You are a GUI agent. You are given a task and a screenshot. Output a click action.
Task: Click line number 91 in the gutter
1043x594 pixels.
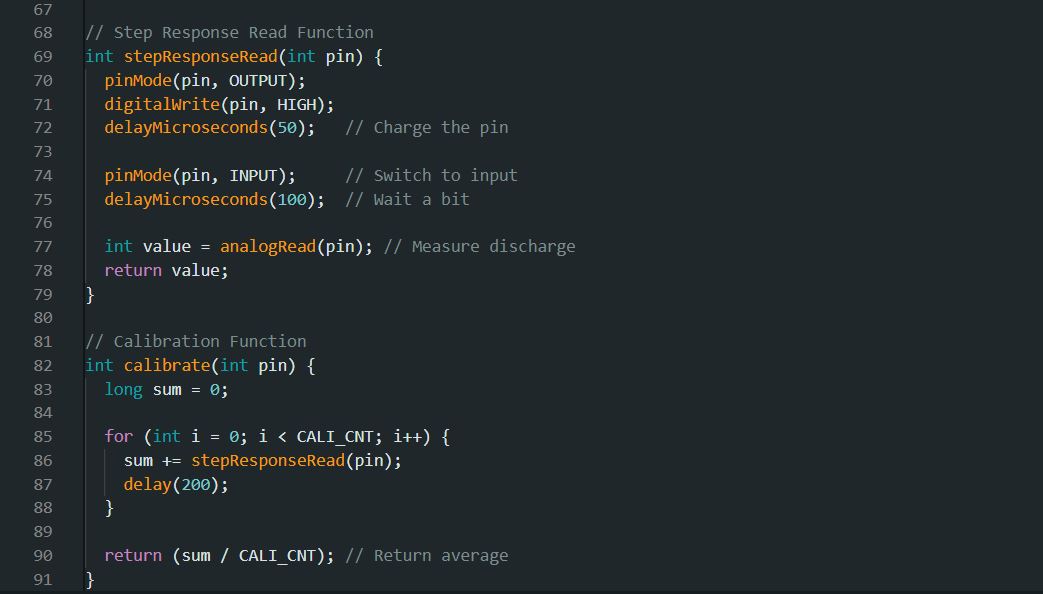43,579
